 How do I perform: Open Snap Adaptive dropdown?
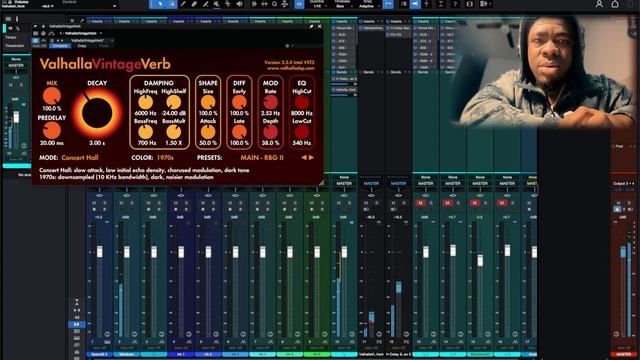[x=368, y=6]
